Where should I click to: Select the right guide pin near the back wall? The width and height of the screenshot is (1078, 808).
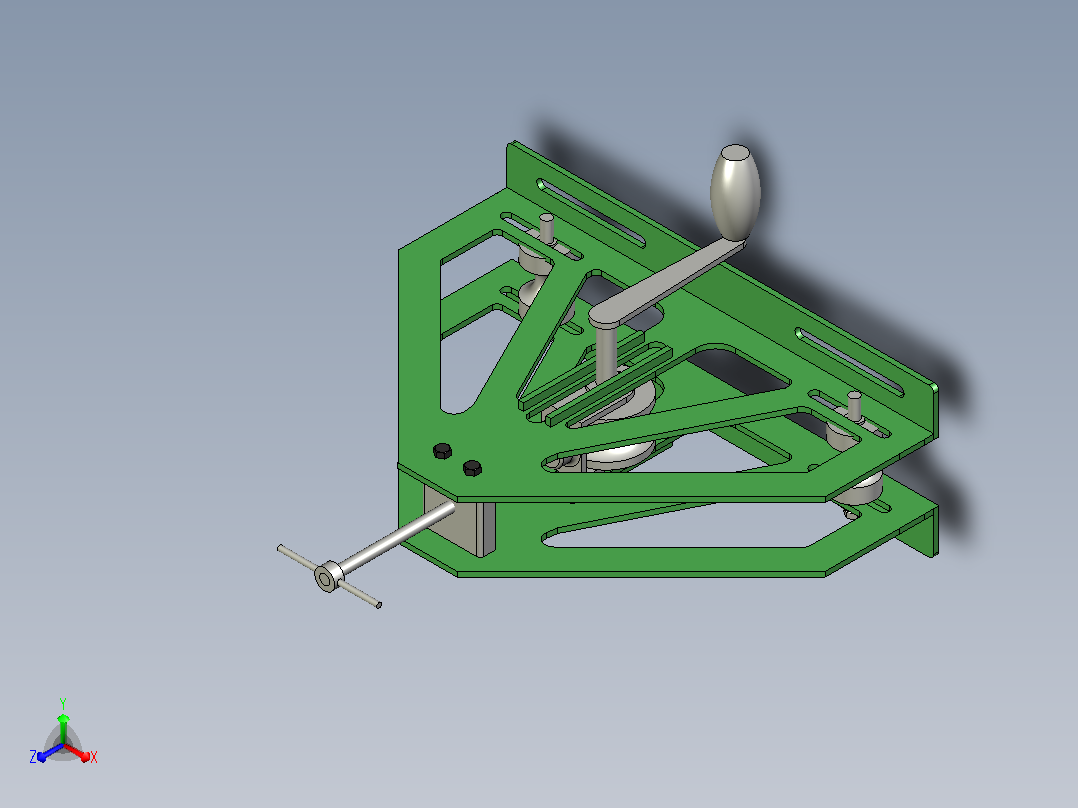pos(854,406)
